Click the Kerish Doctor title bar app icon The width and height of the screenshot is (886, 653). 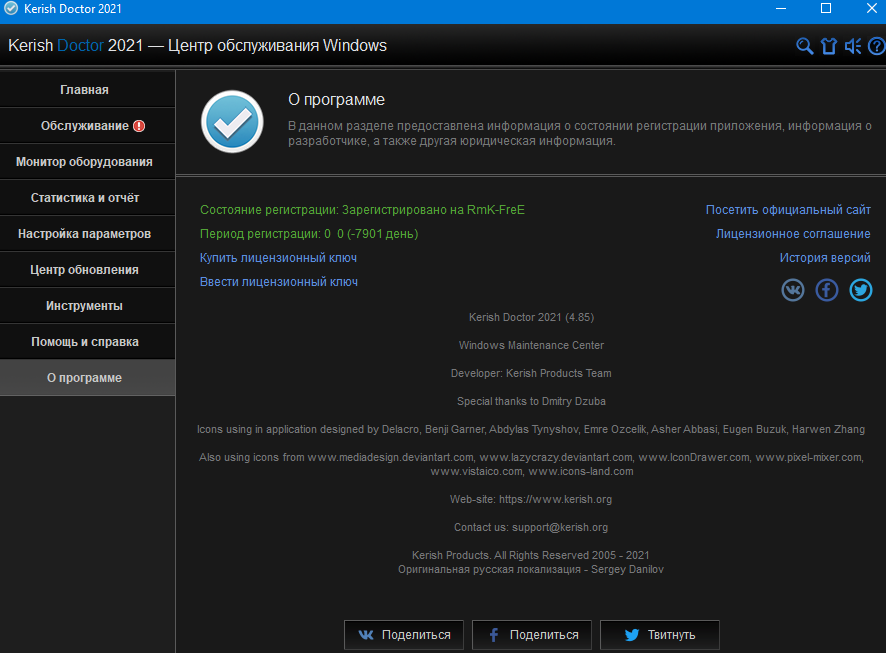pyautogui.click(x=11, y=8)
